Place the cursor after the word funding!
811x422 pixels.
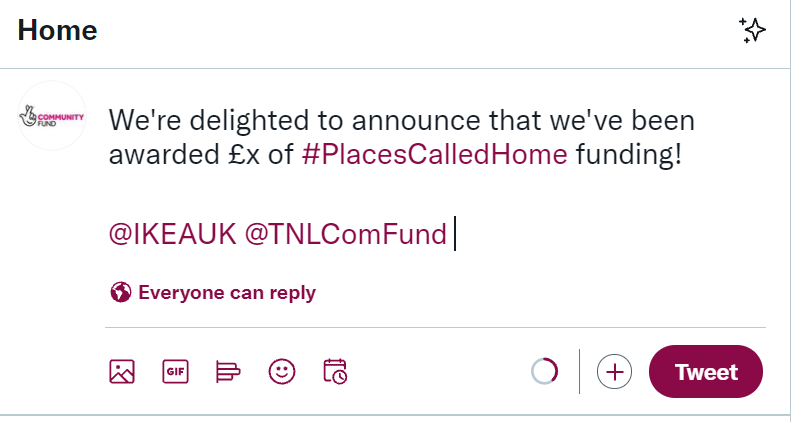click(684, 155)
